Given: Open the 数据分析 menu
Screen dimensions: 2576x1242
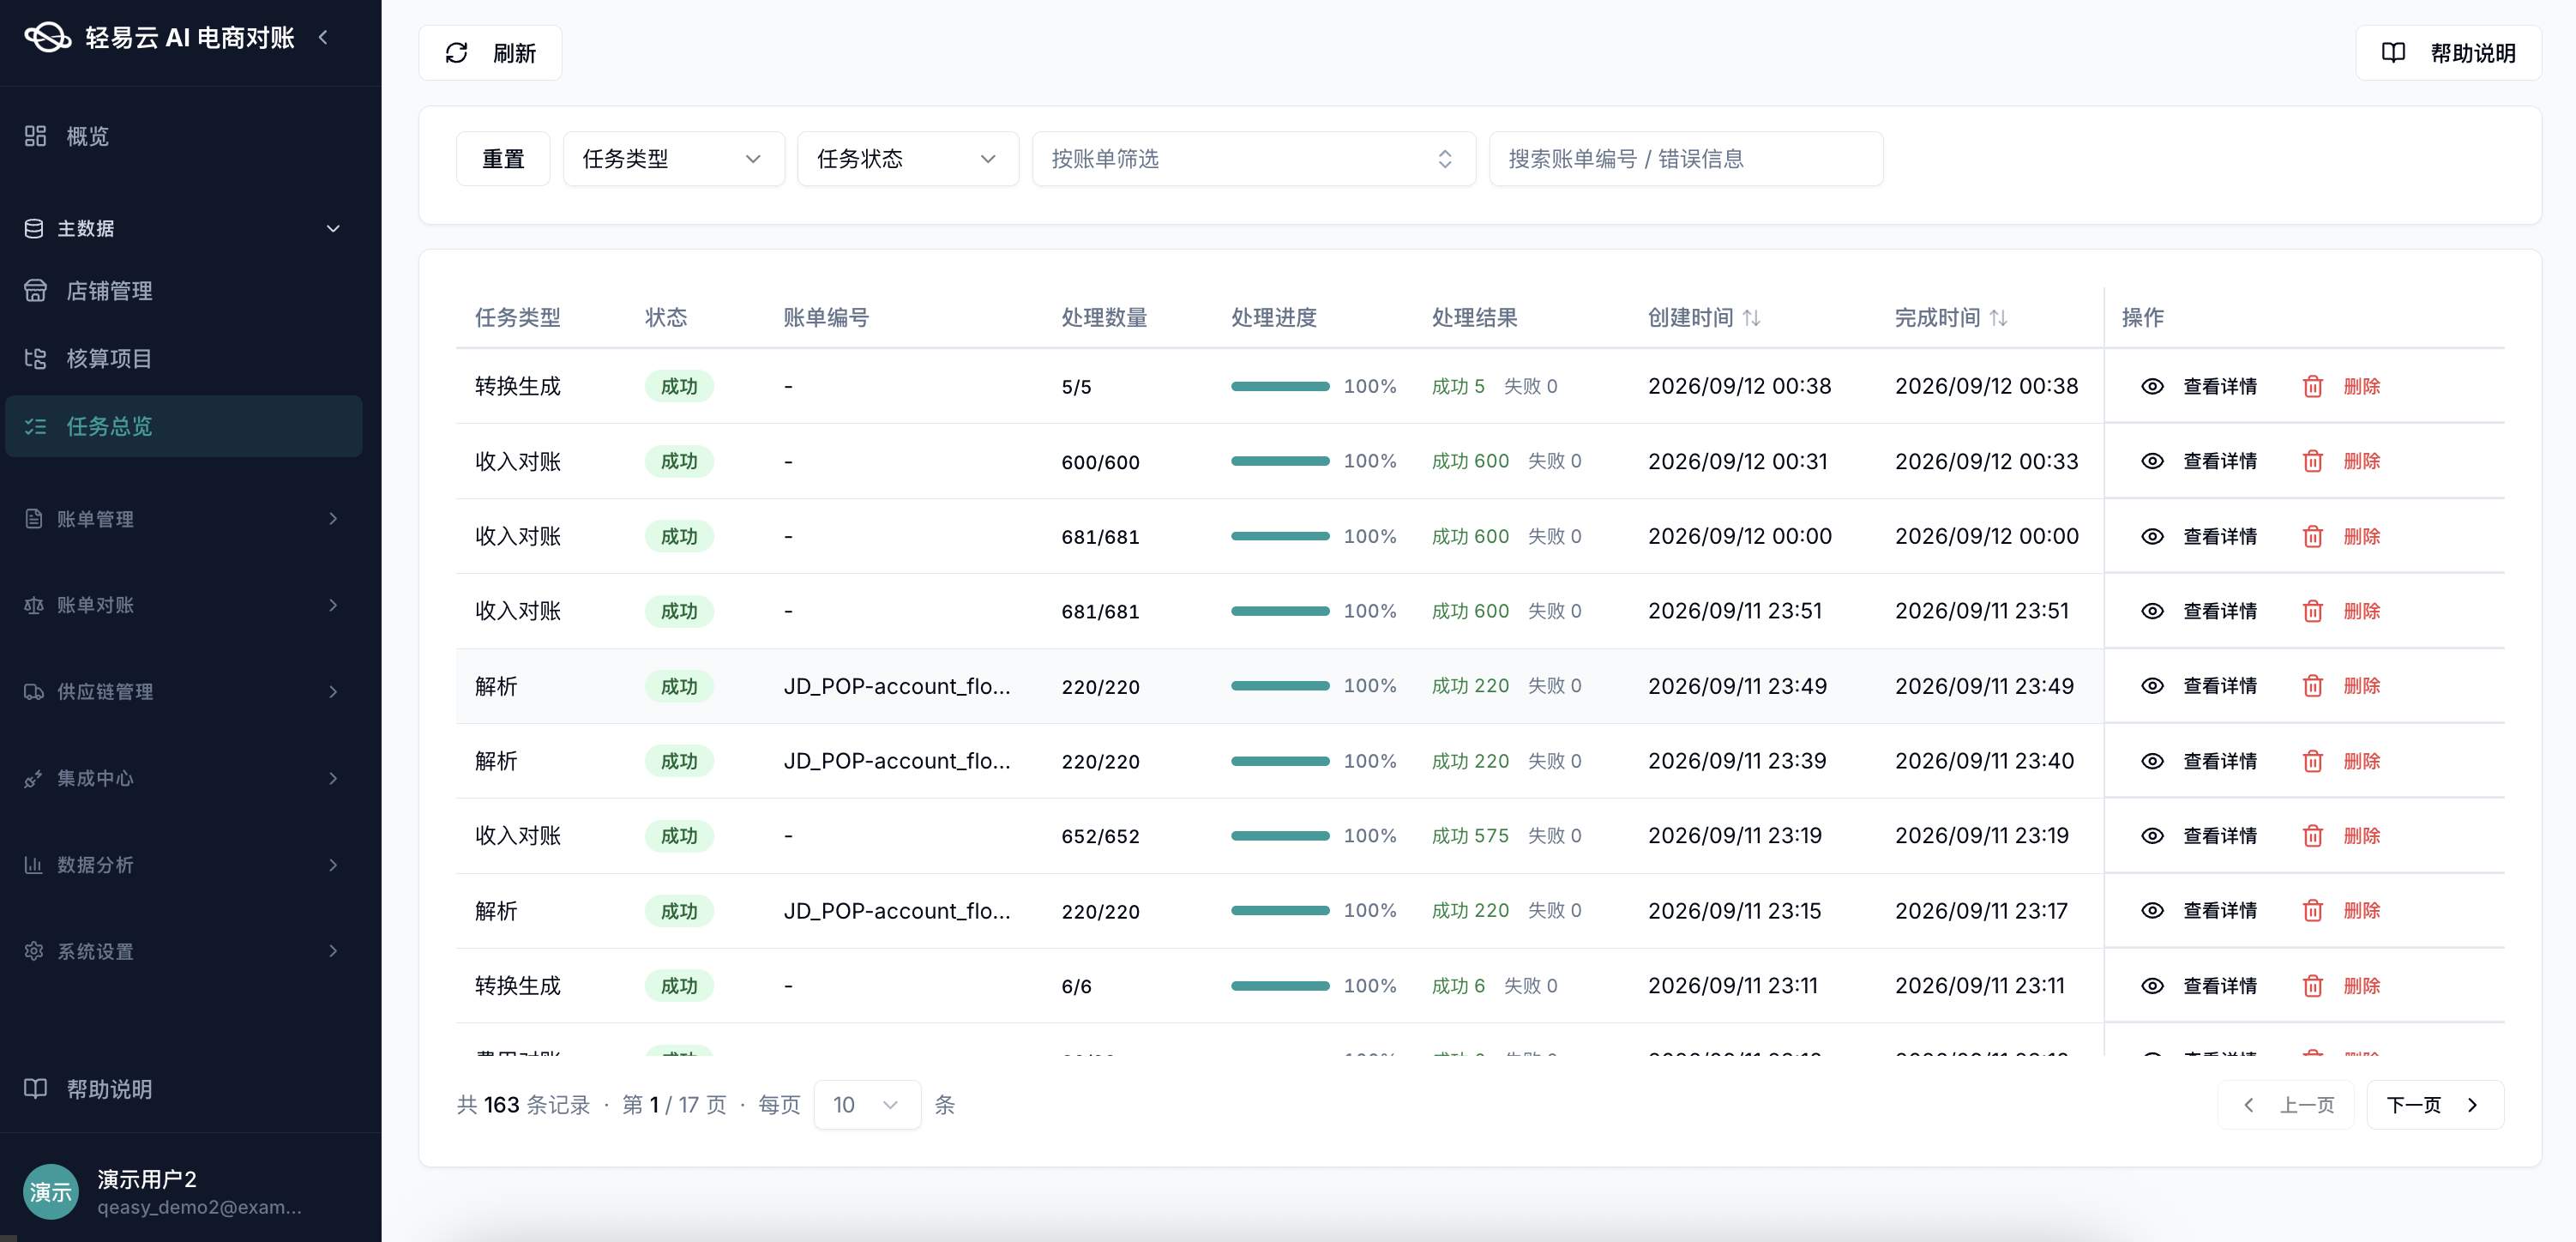Looking at the screenshot, I should pyautogui.click(x=183, y=865).
